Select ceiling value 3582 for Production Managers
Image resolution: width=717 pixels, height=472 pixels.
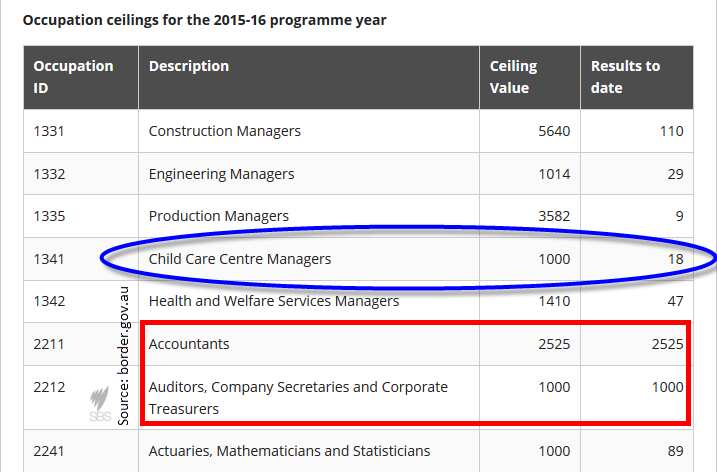[x=551, y=216]
